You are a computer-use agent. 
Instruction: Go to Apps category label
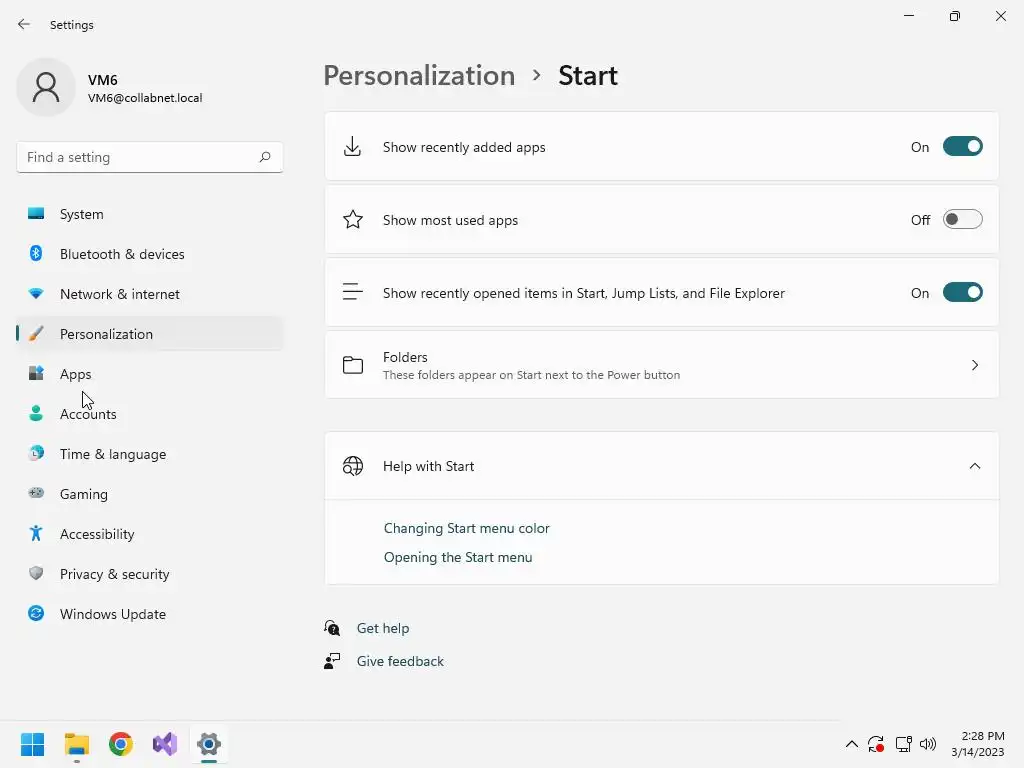pos(76,374)
